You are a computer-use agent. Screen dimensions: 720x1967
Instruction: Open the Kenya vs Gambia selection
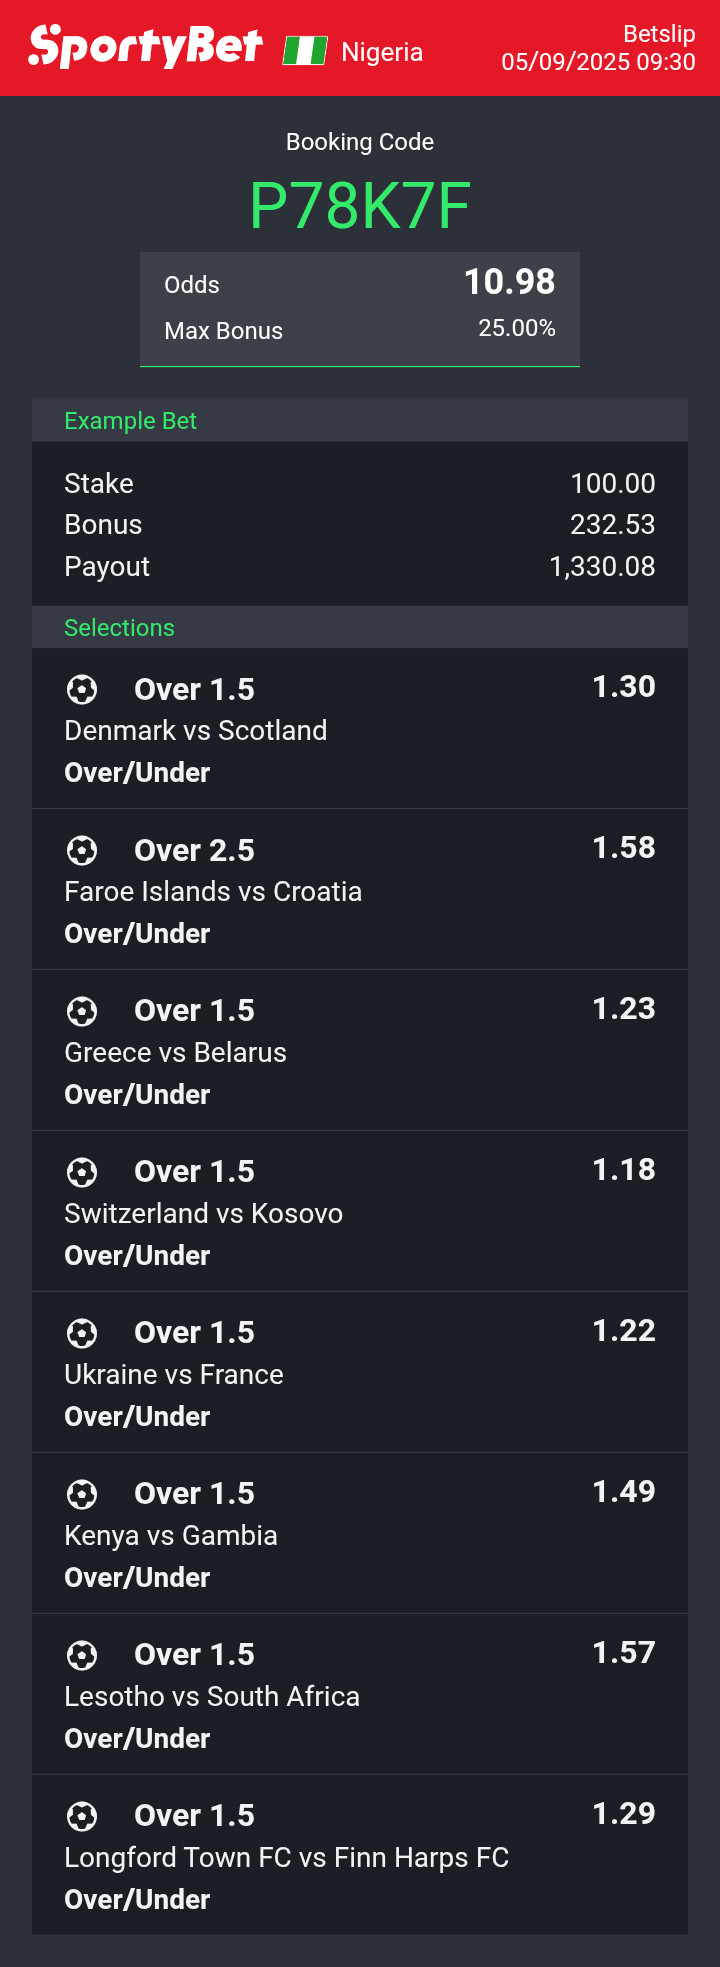(360, 1533)
